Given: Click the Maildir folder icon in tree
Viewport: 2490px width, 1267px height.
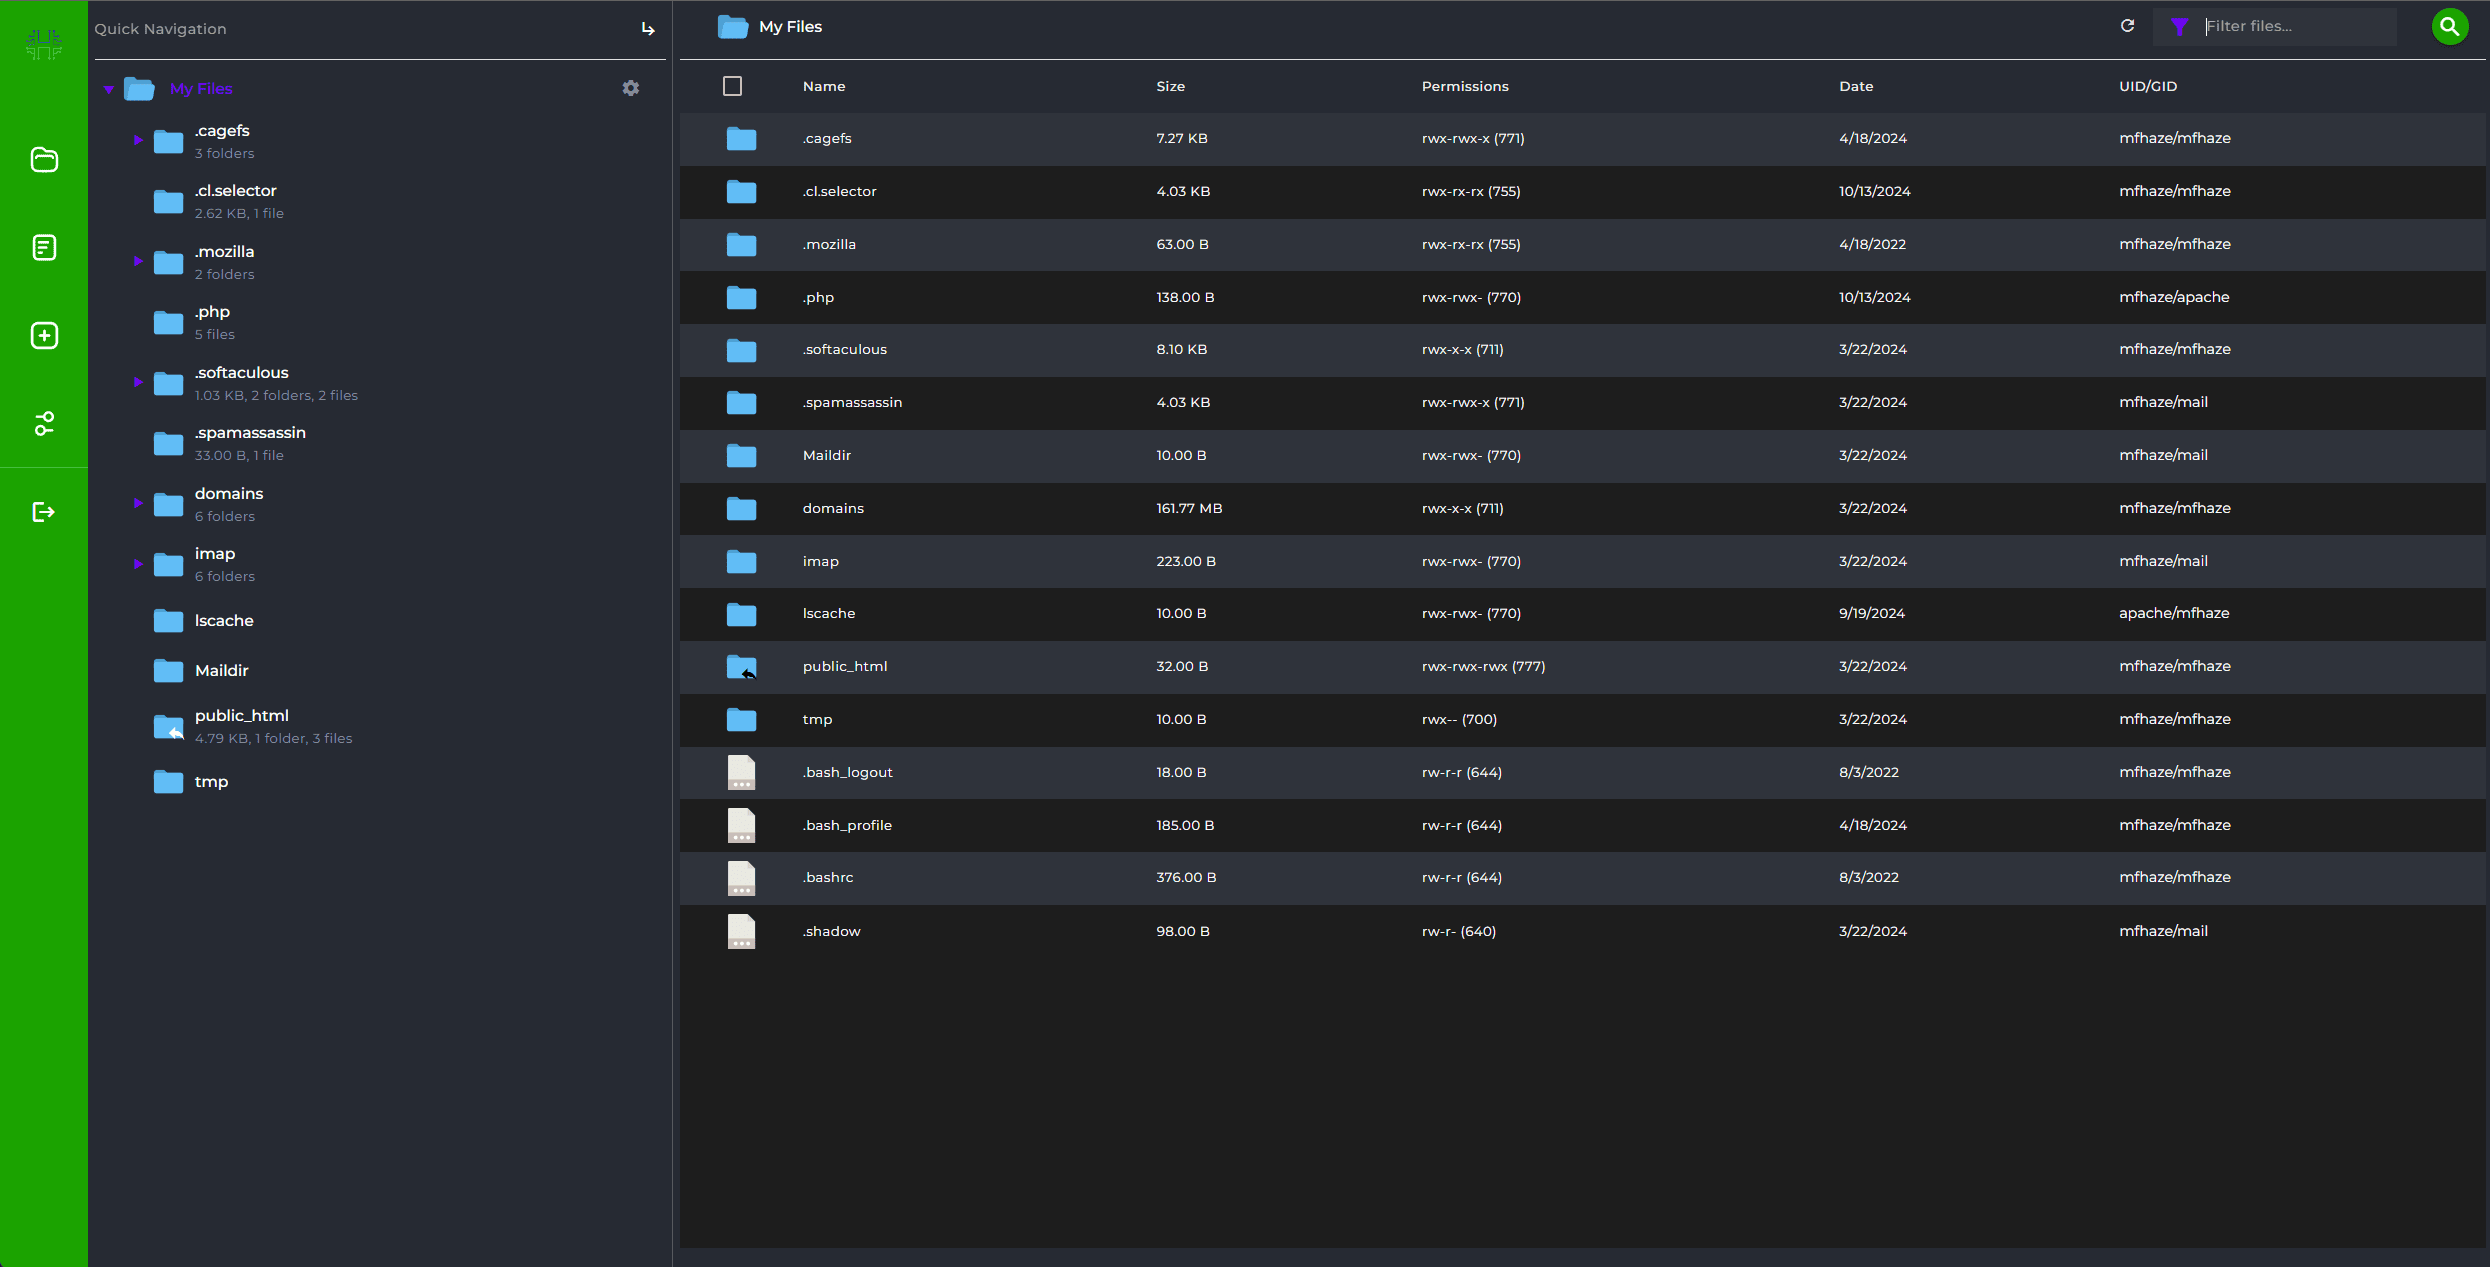Looking at the screenshot, I should point(168,671).
